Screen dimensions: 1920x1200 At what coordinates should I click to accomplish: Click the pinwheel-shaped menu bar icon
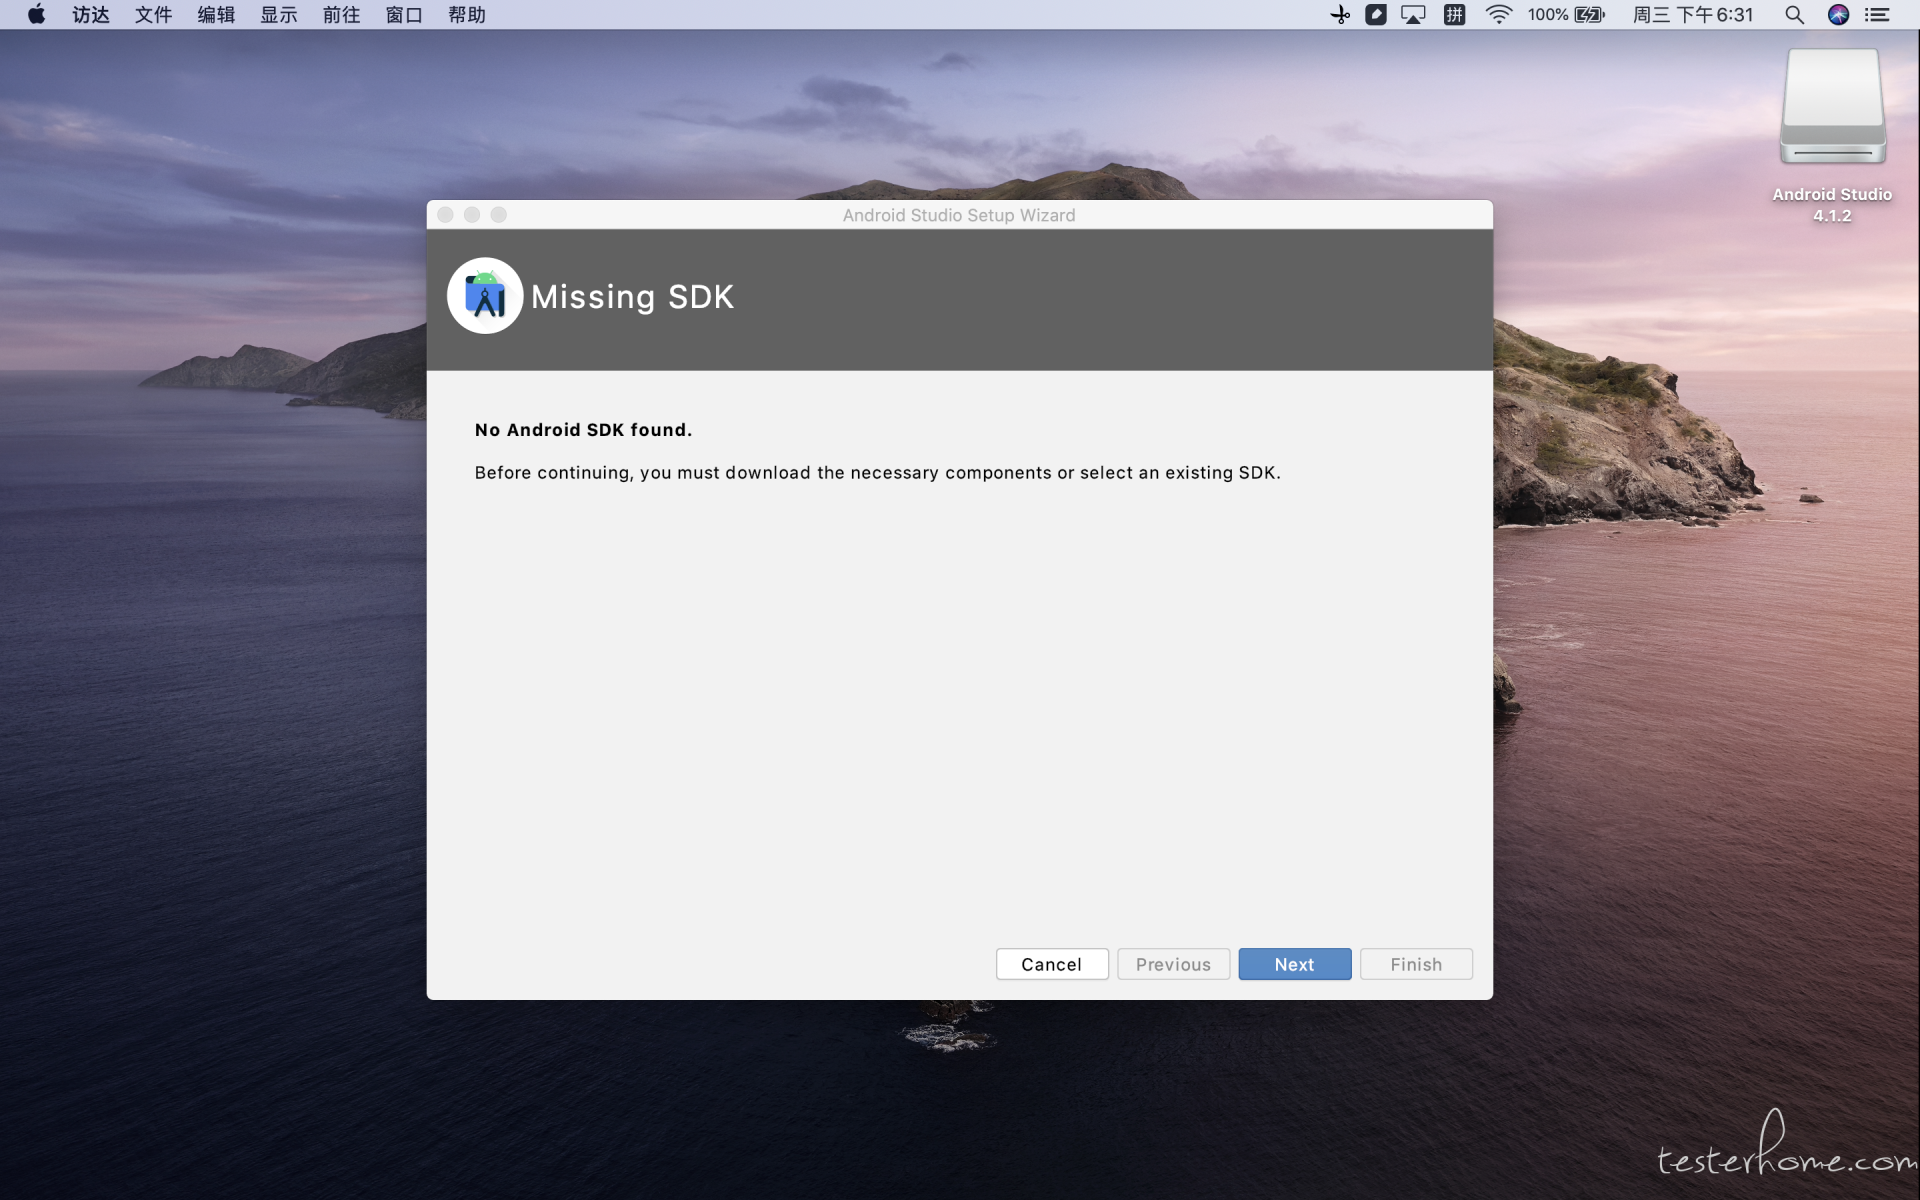(1340, 14)
